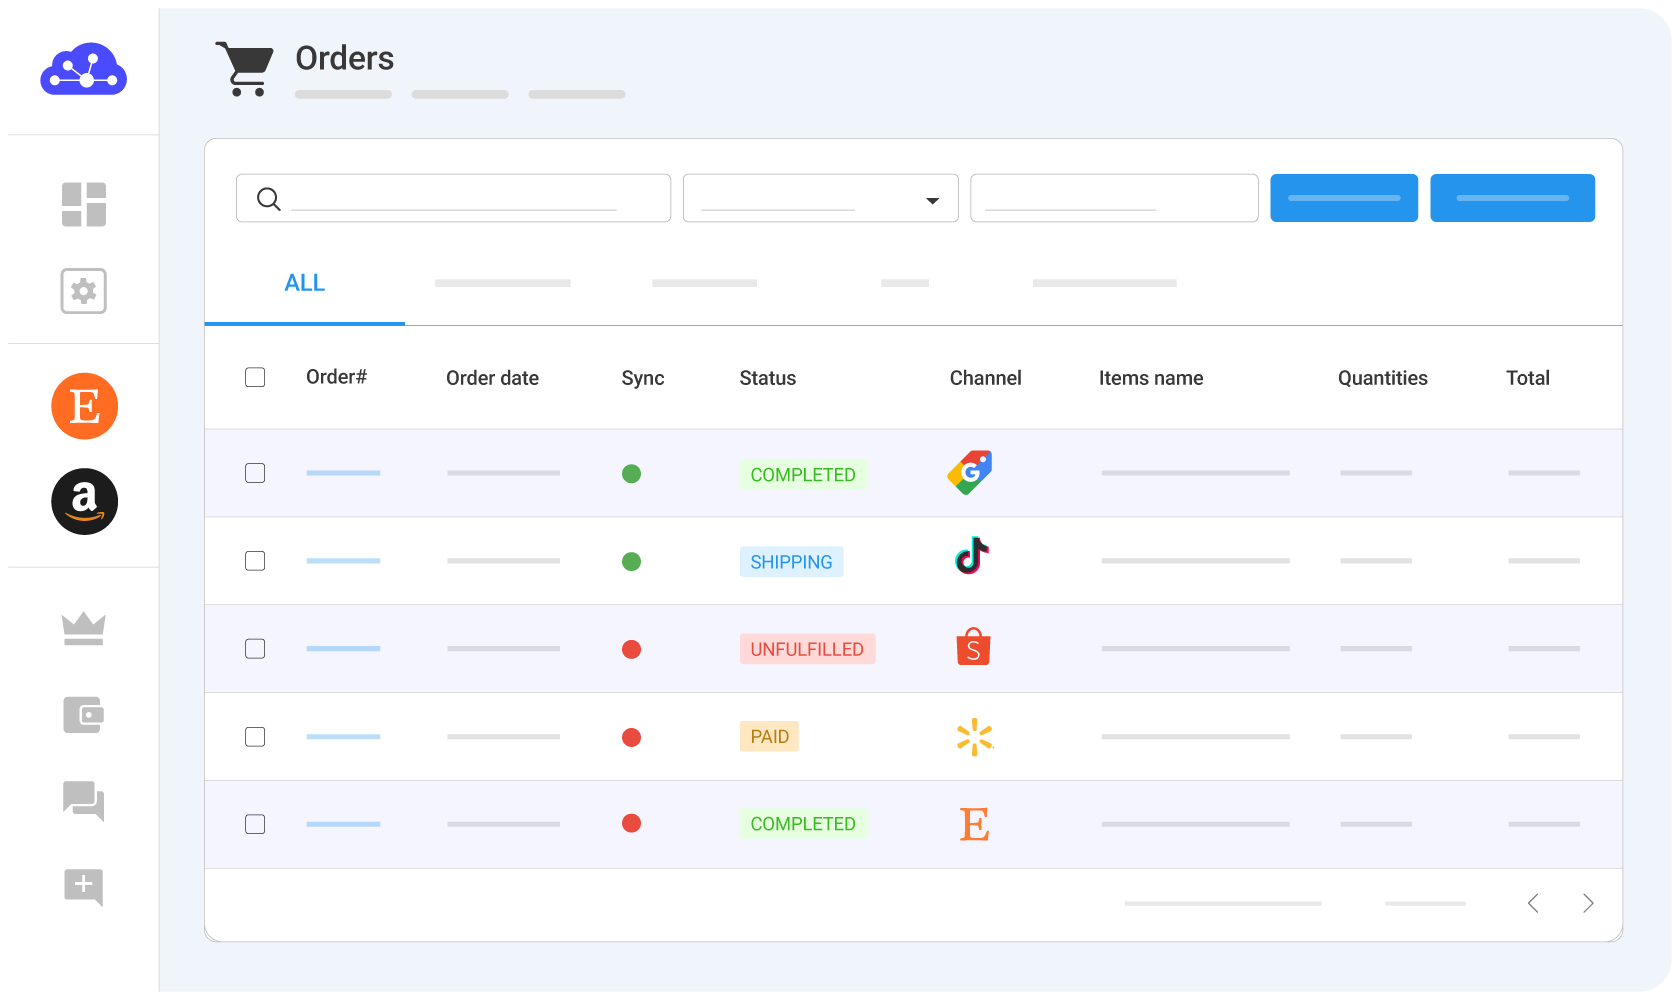Open the dashboard icon in sidebar

pos(84,204)
